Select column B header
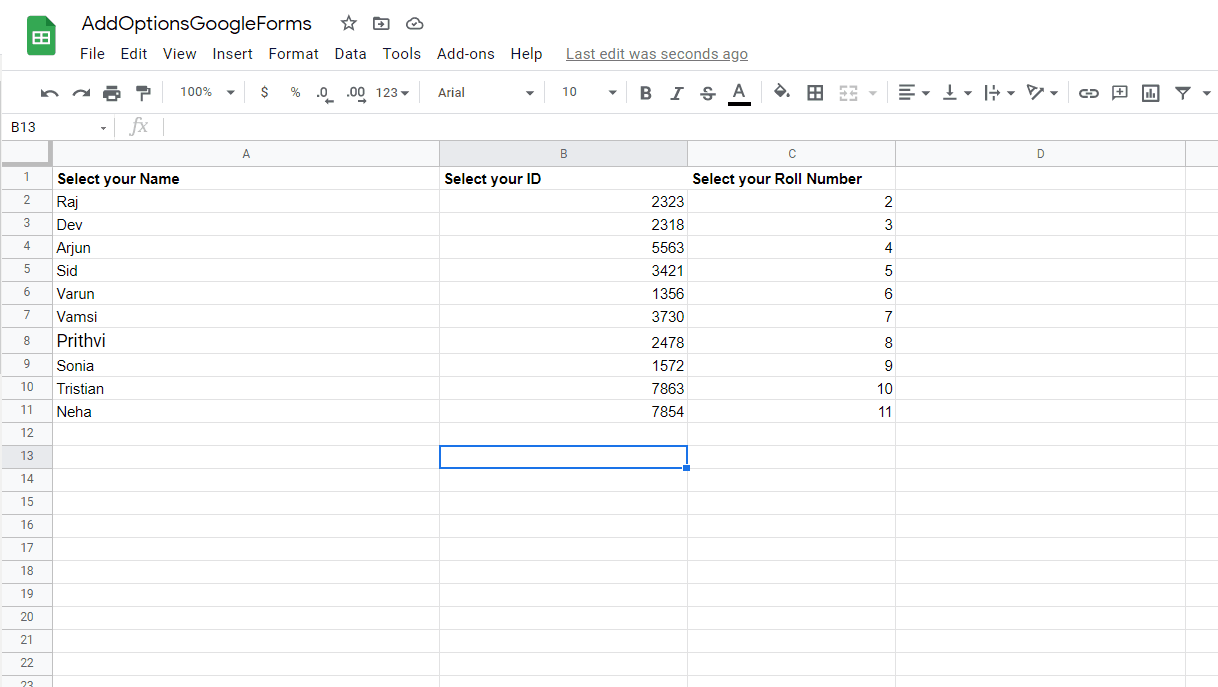The width and height of the screenshot is (1218, 687). pos(564,154)
